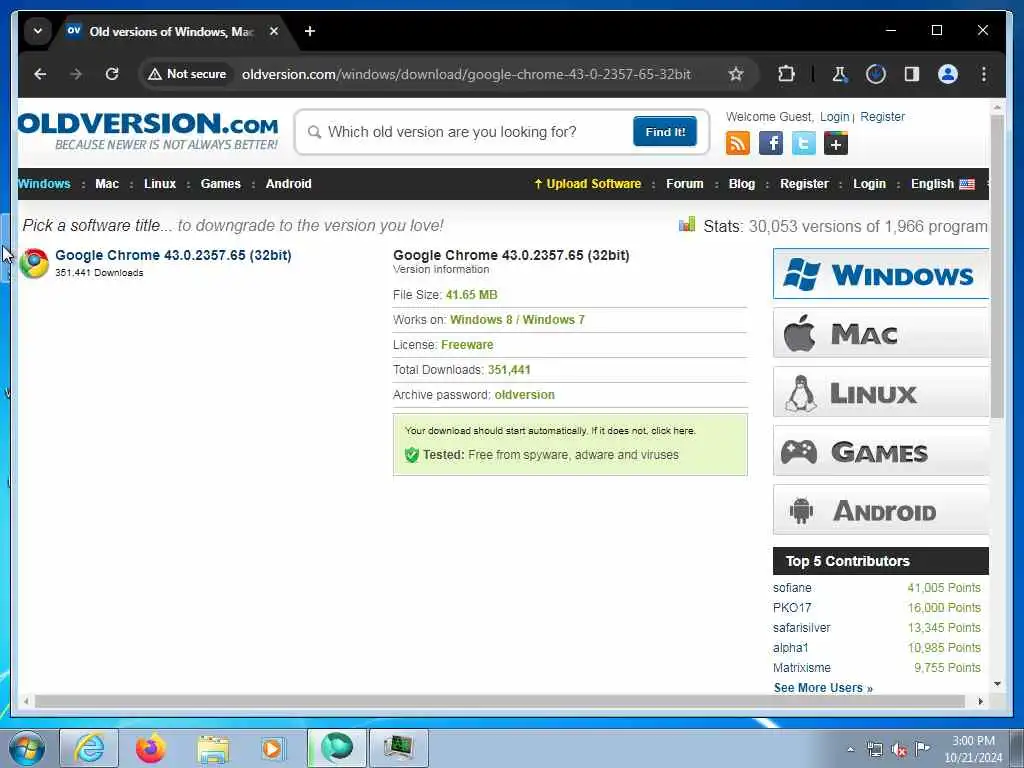Screen dimensions: 1024x768
Task: Click the Login link beside Welcome Guest
Action: pyautogui.click(x=835, y=117)
